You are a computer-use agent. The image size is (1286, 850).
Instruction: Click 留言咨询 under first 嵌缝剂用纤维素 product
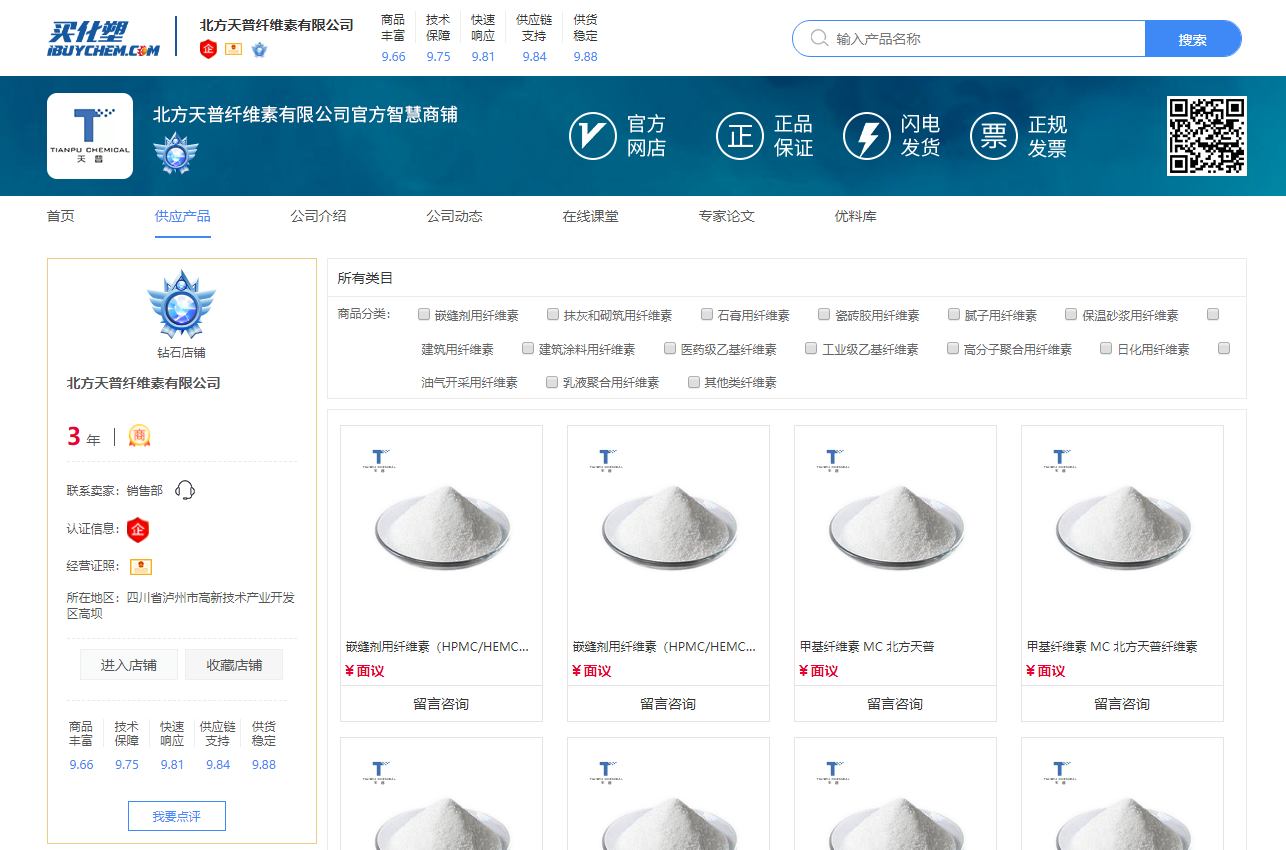point(441,704)
